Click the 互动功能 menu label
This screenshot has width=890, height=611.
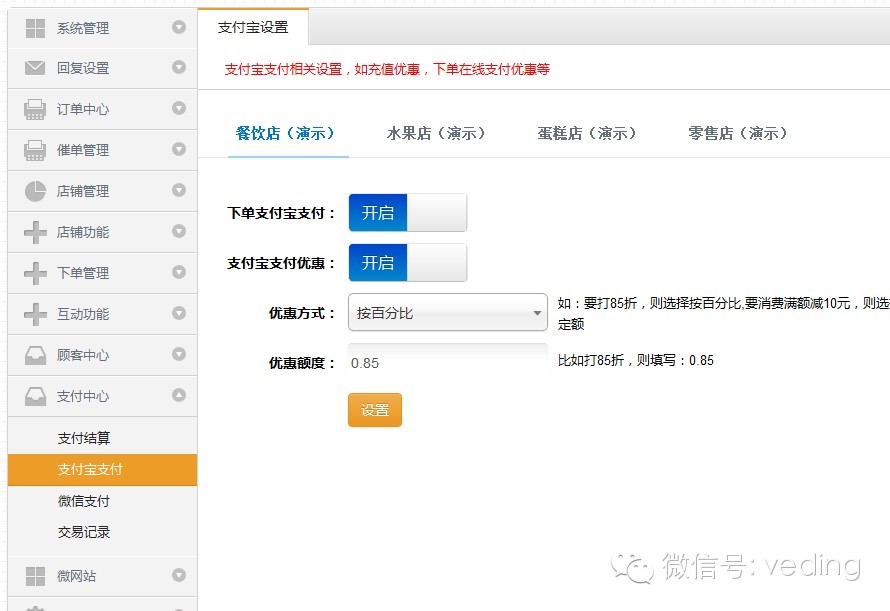click(83, 314)
